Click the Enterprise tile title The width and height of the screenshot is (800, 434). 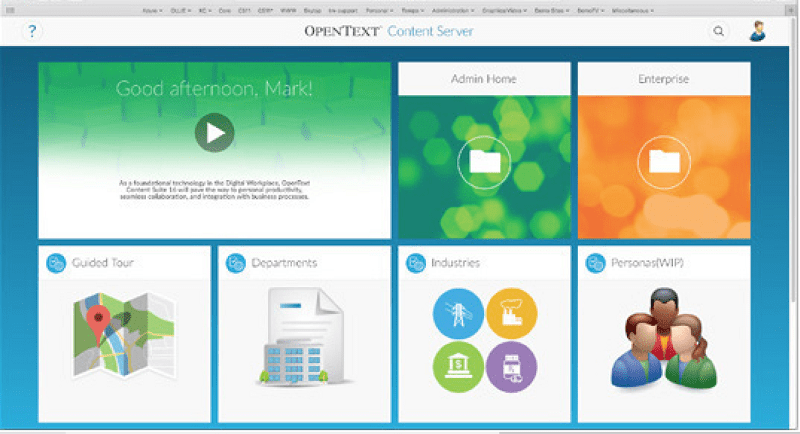coord(664,79)
